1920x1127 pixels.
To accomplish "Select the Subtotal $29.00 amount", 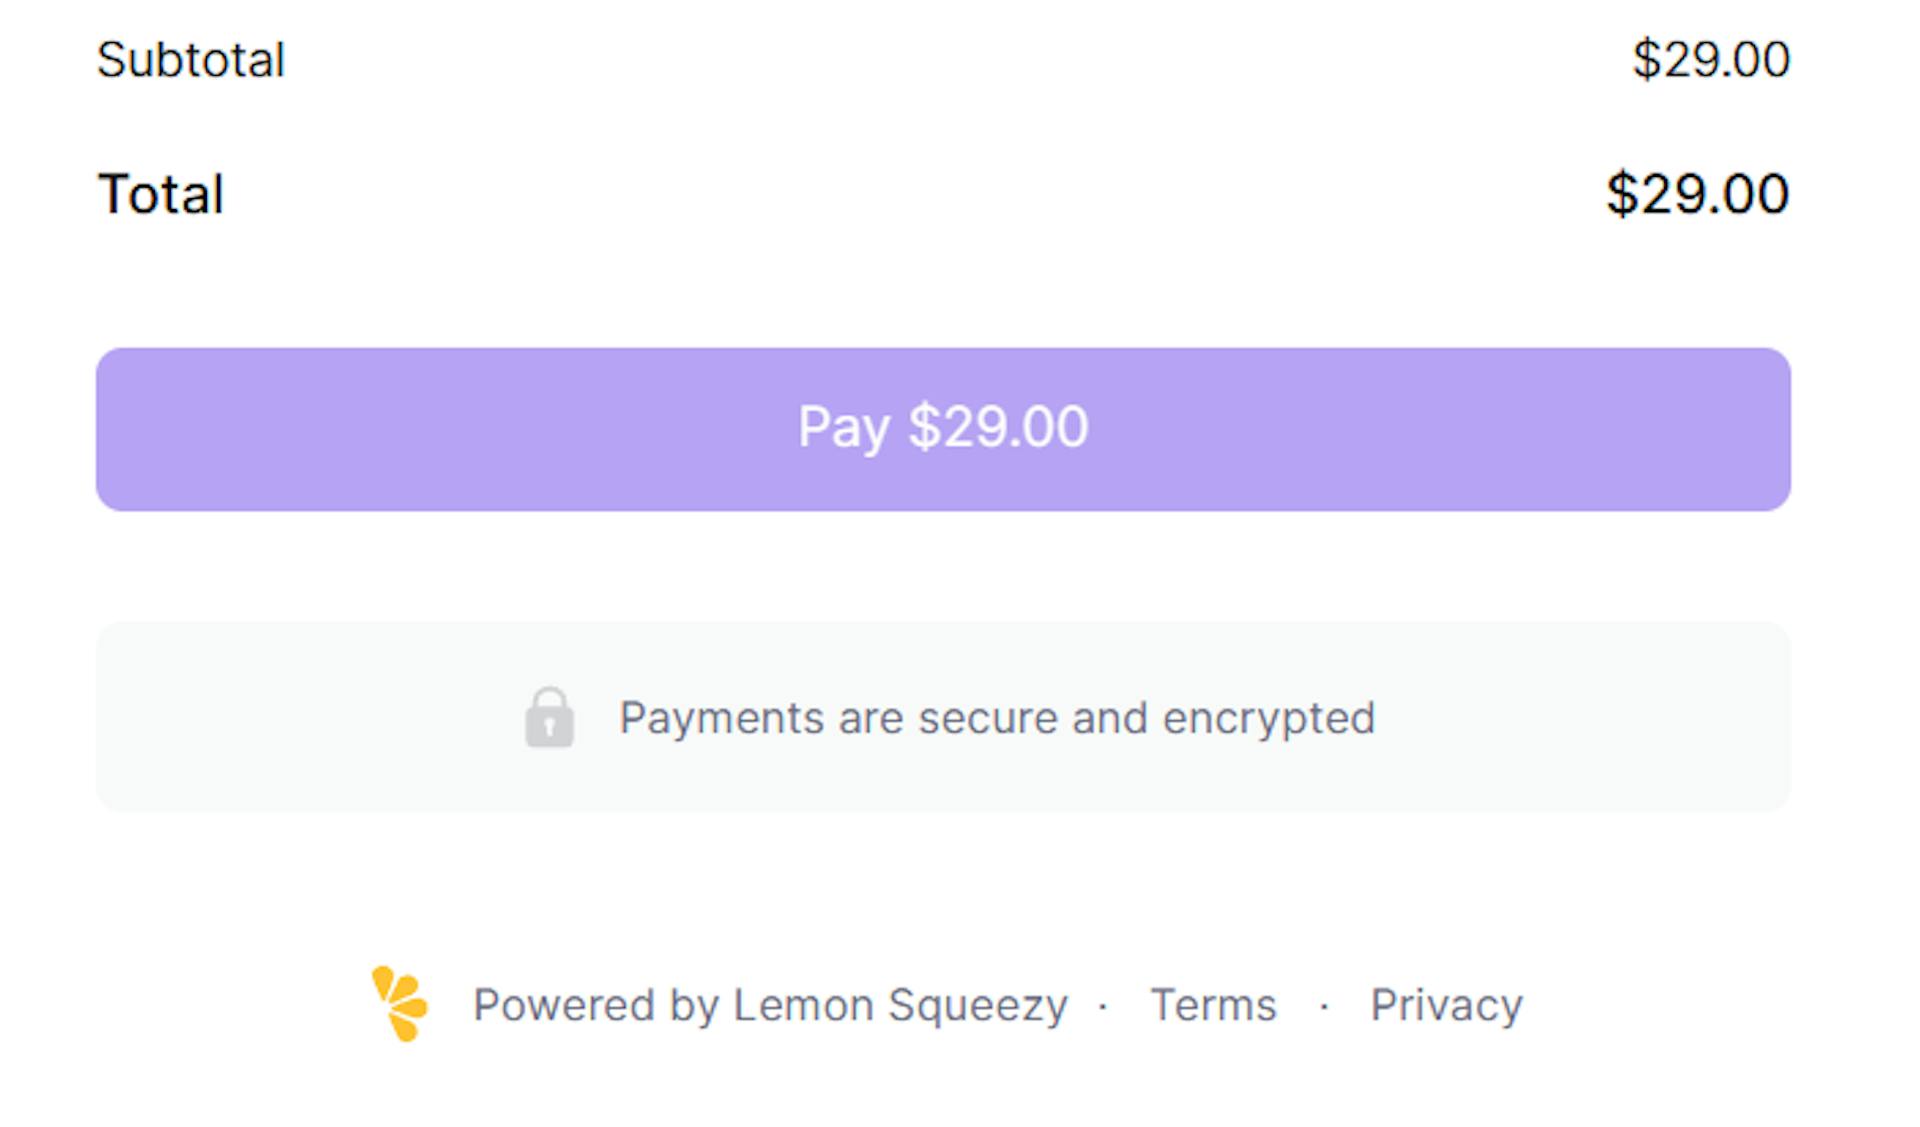I will 1711,60.
